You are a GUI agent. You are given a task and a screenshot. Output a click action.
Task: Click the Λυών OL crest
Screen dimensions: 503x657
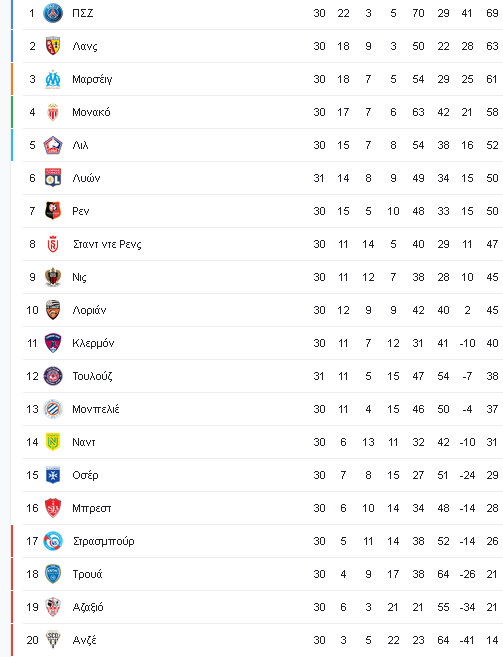53,178
